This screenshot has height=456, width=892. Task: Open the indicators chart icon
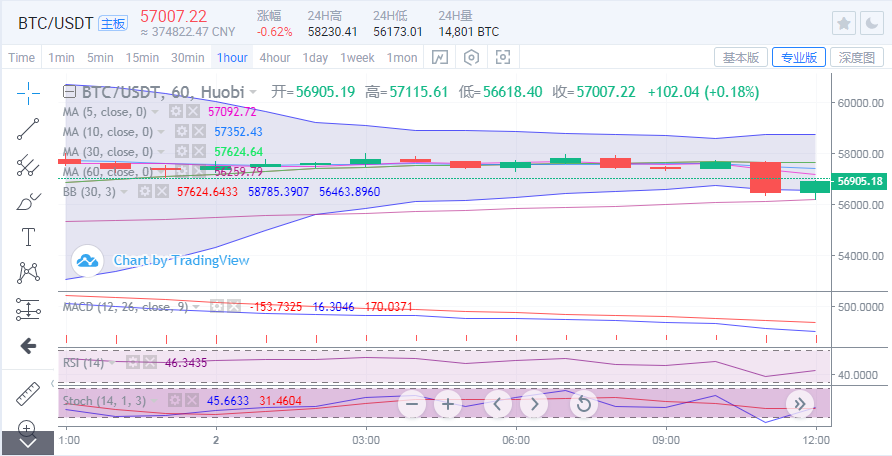[x=439, y=57]
